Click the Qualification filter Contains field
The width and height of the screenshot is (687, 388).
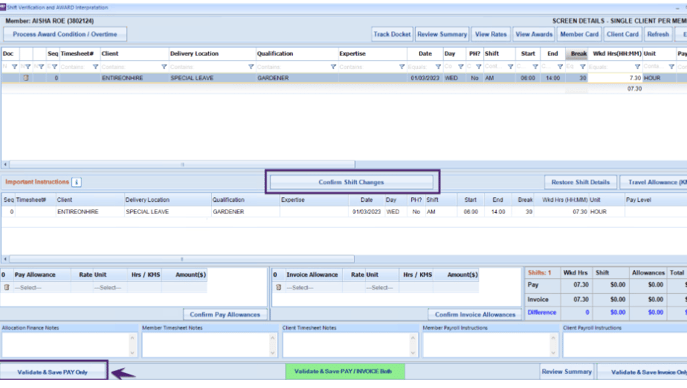pyautogui.click(x=293, y=67)
